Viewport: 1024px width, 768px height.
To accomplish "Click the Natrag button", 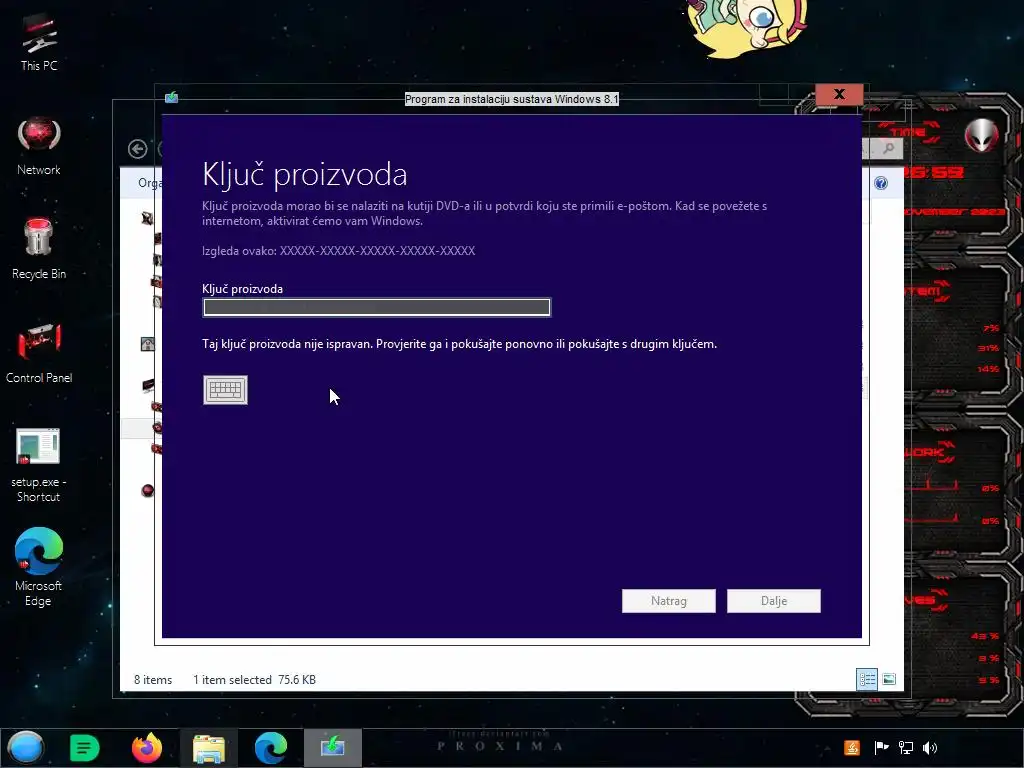I will pos(669,601).
